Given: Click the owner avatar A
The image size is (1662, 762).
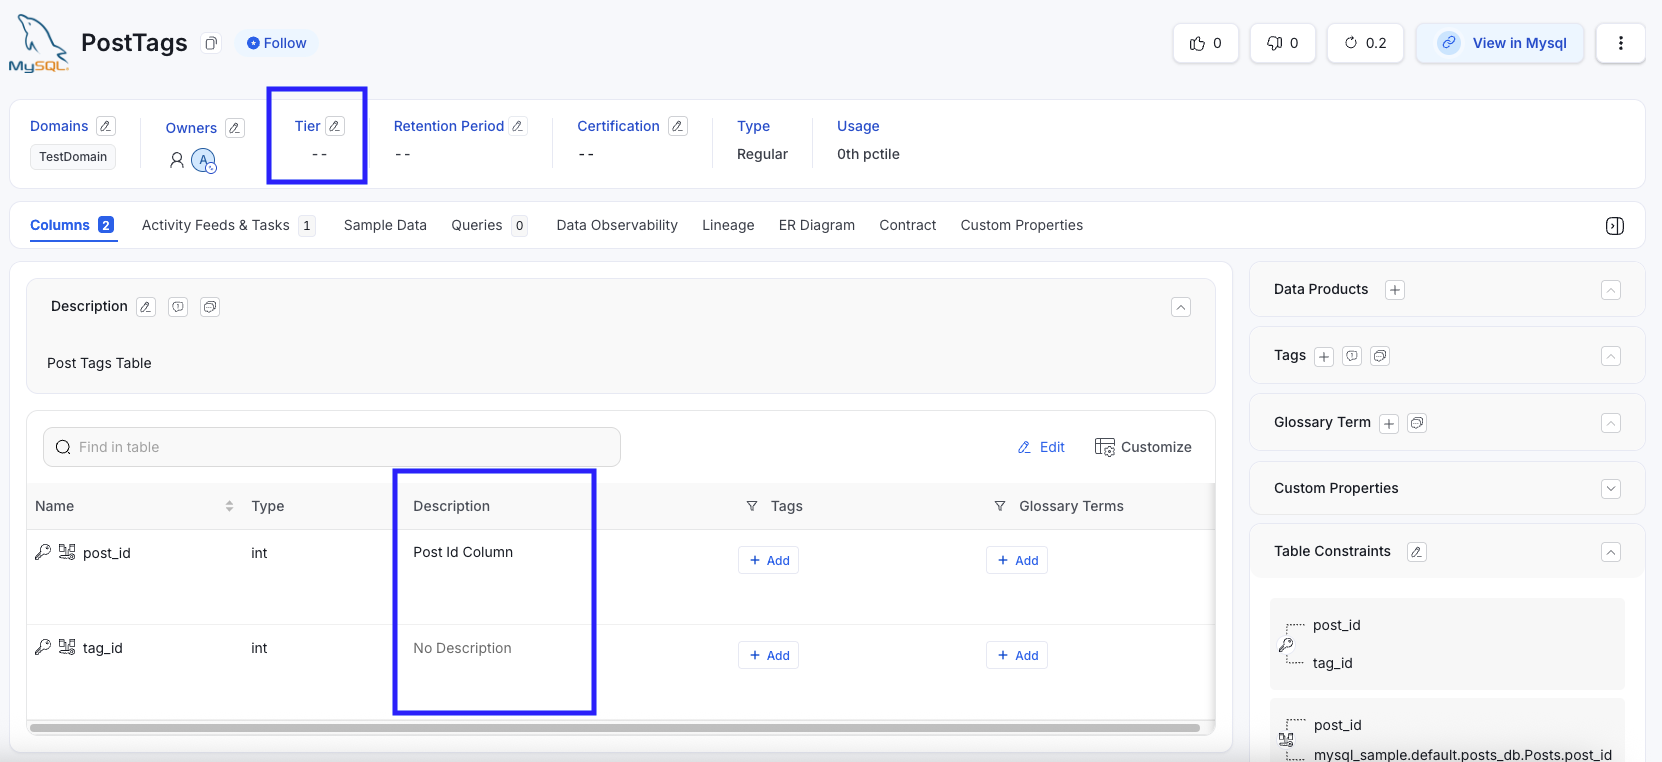Looking at the screenshot, I should click(x=204, y=160).
